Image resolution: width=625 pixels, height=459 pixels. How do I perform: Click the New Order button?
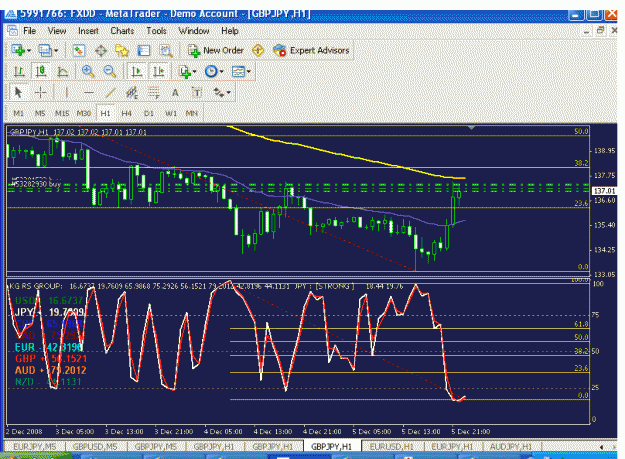pos(216,51)
